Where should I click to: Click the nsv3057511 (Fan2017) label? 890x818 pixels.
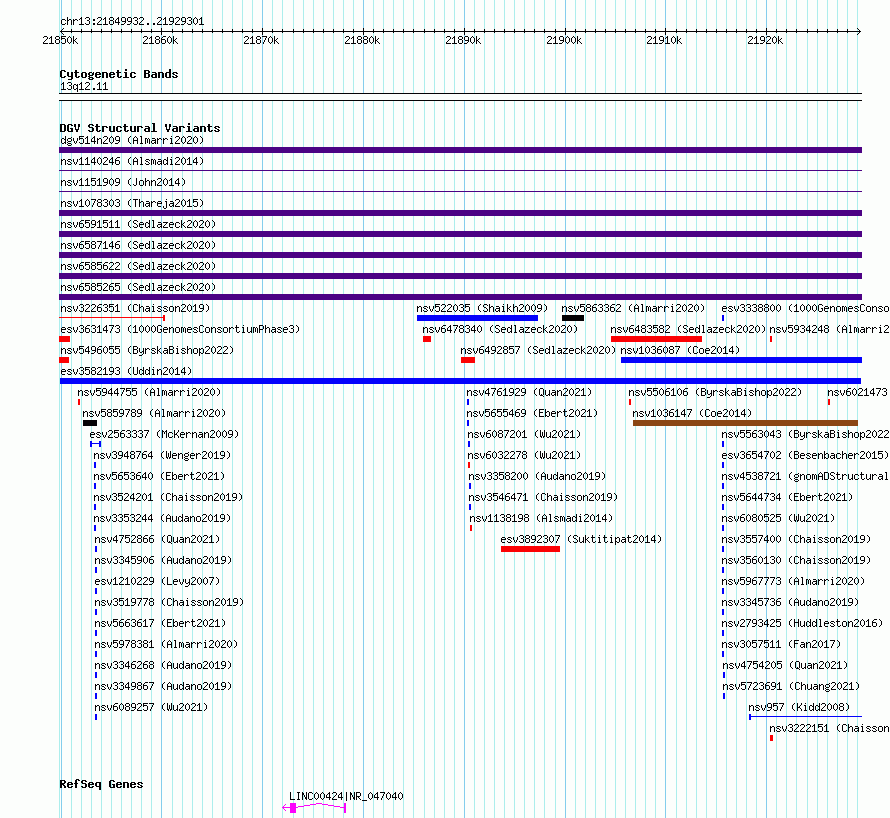(781, 644)
